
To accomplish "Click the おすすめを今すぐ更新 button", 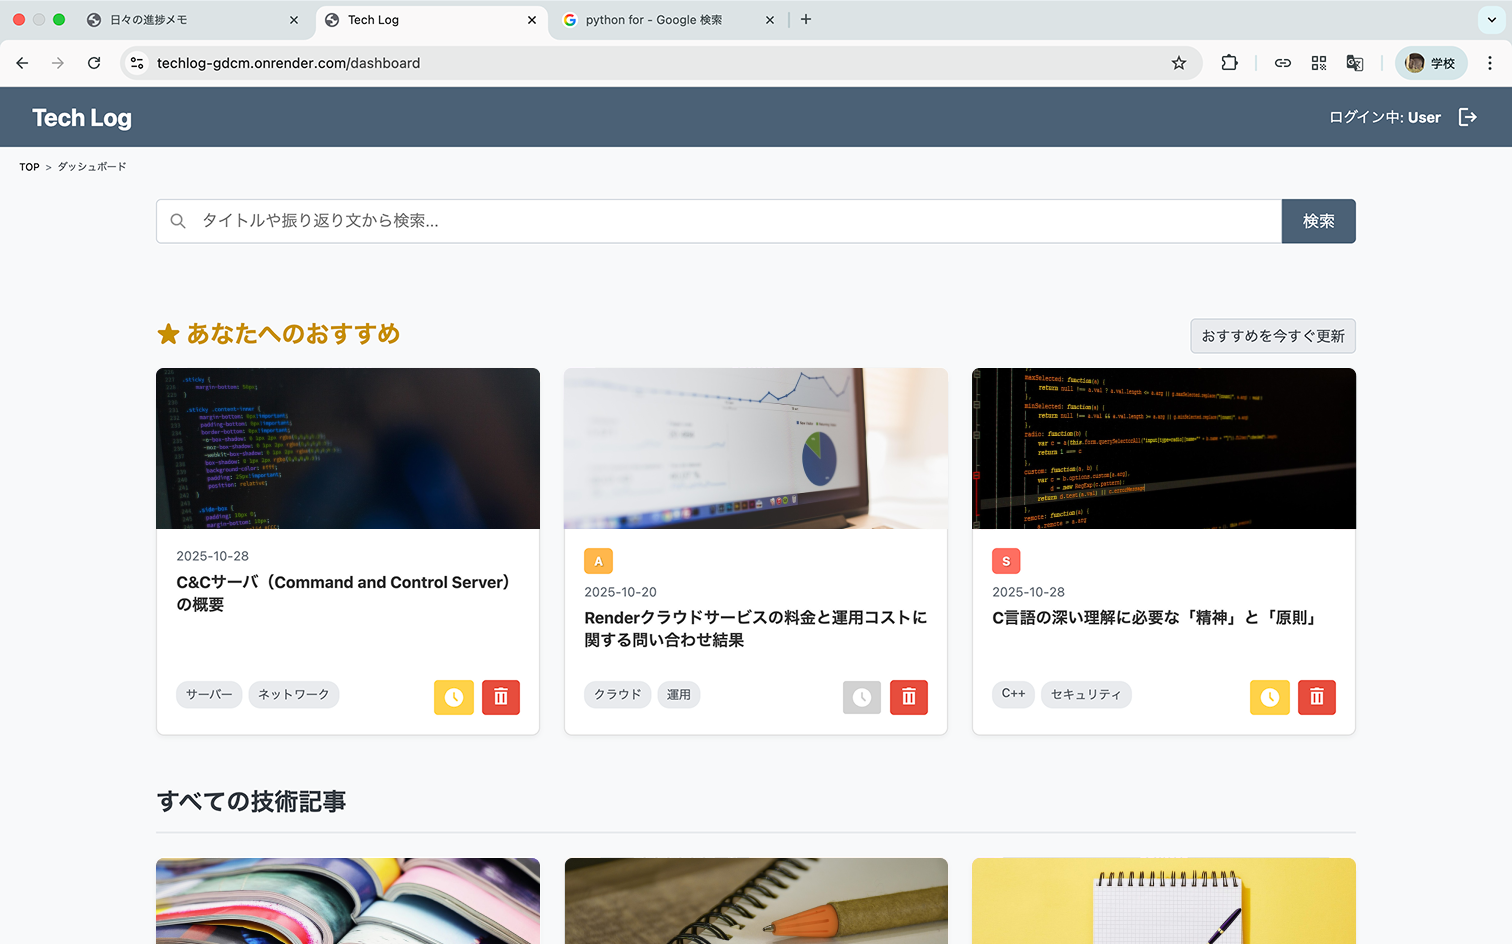I will click(1273, 336).
